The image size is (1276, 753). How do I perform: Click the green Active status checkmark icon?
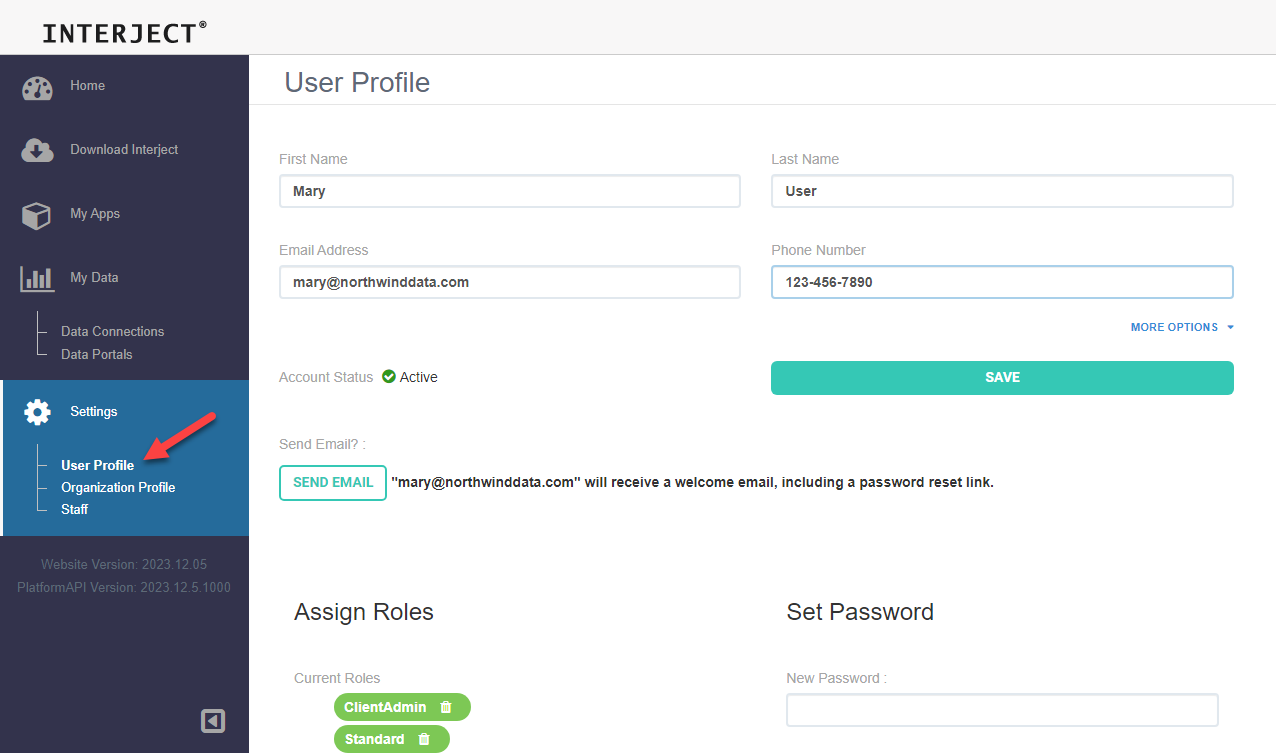(x=389, y=377)
